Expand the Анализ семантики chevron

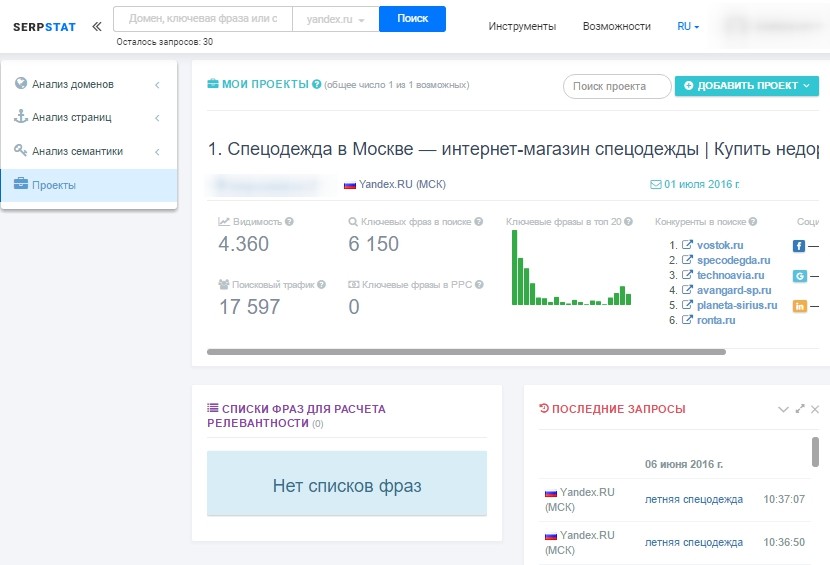pyautogui.click(x=157, y=152)
